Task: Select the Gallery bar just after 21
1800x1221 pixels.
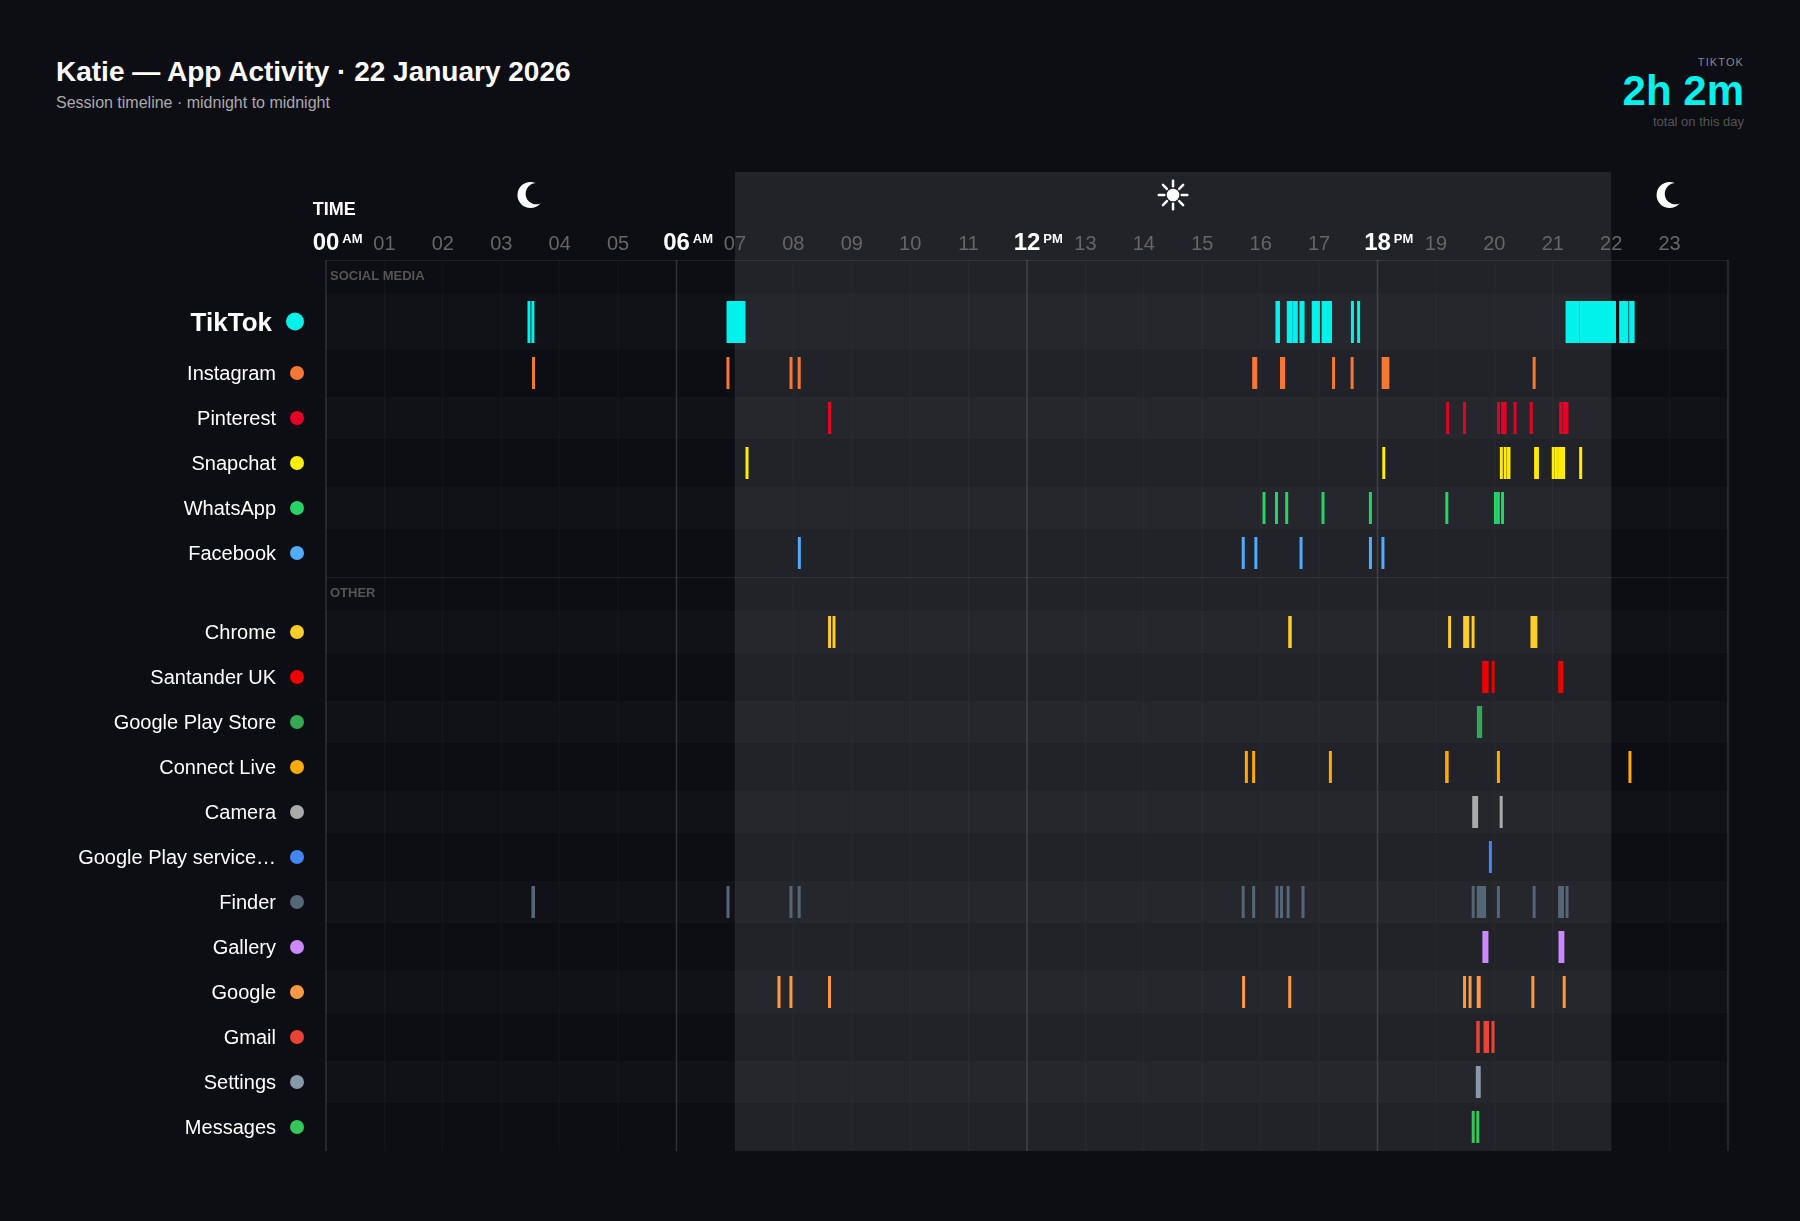Action: click(x=1561, y=947)
